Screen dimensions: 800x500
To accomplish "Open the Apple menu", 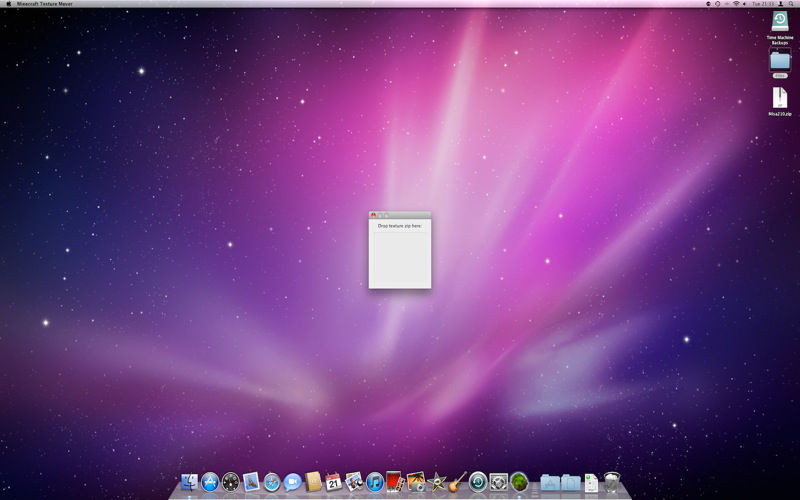I will 8,4.
